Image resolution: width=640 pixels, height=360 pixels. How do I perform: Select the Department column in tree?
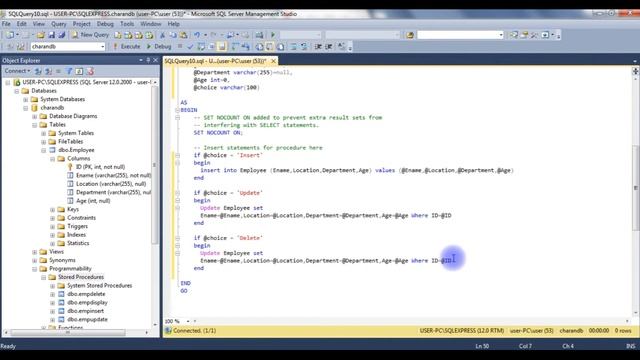click(113, 192)
